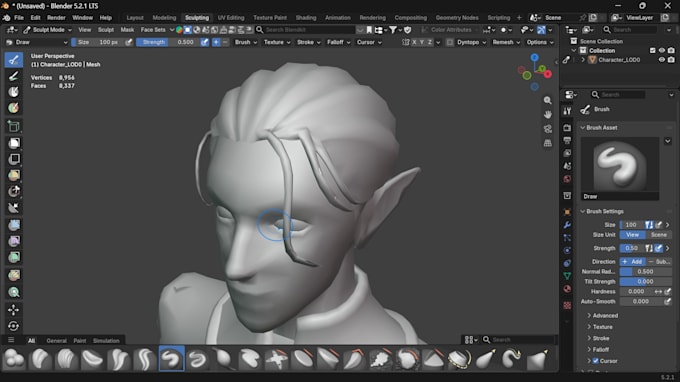Viewport: 680px width, 382px height.
Task: Open the Sculpt Mode dropdown
Action: point(48,30)
